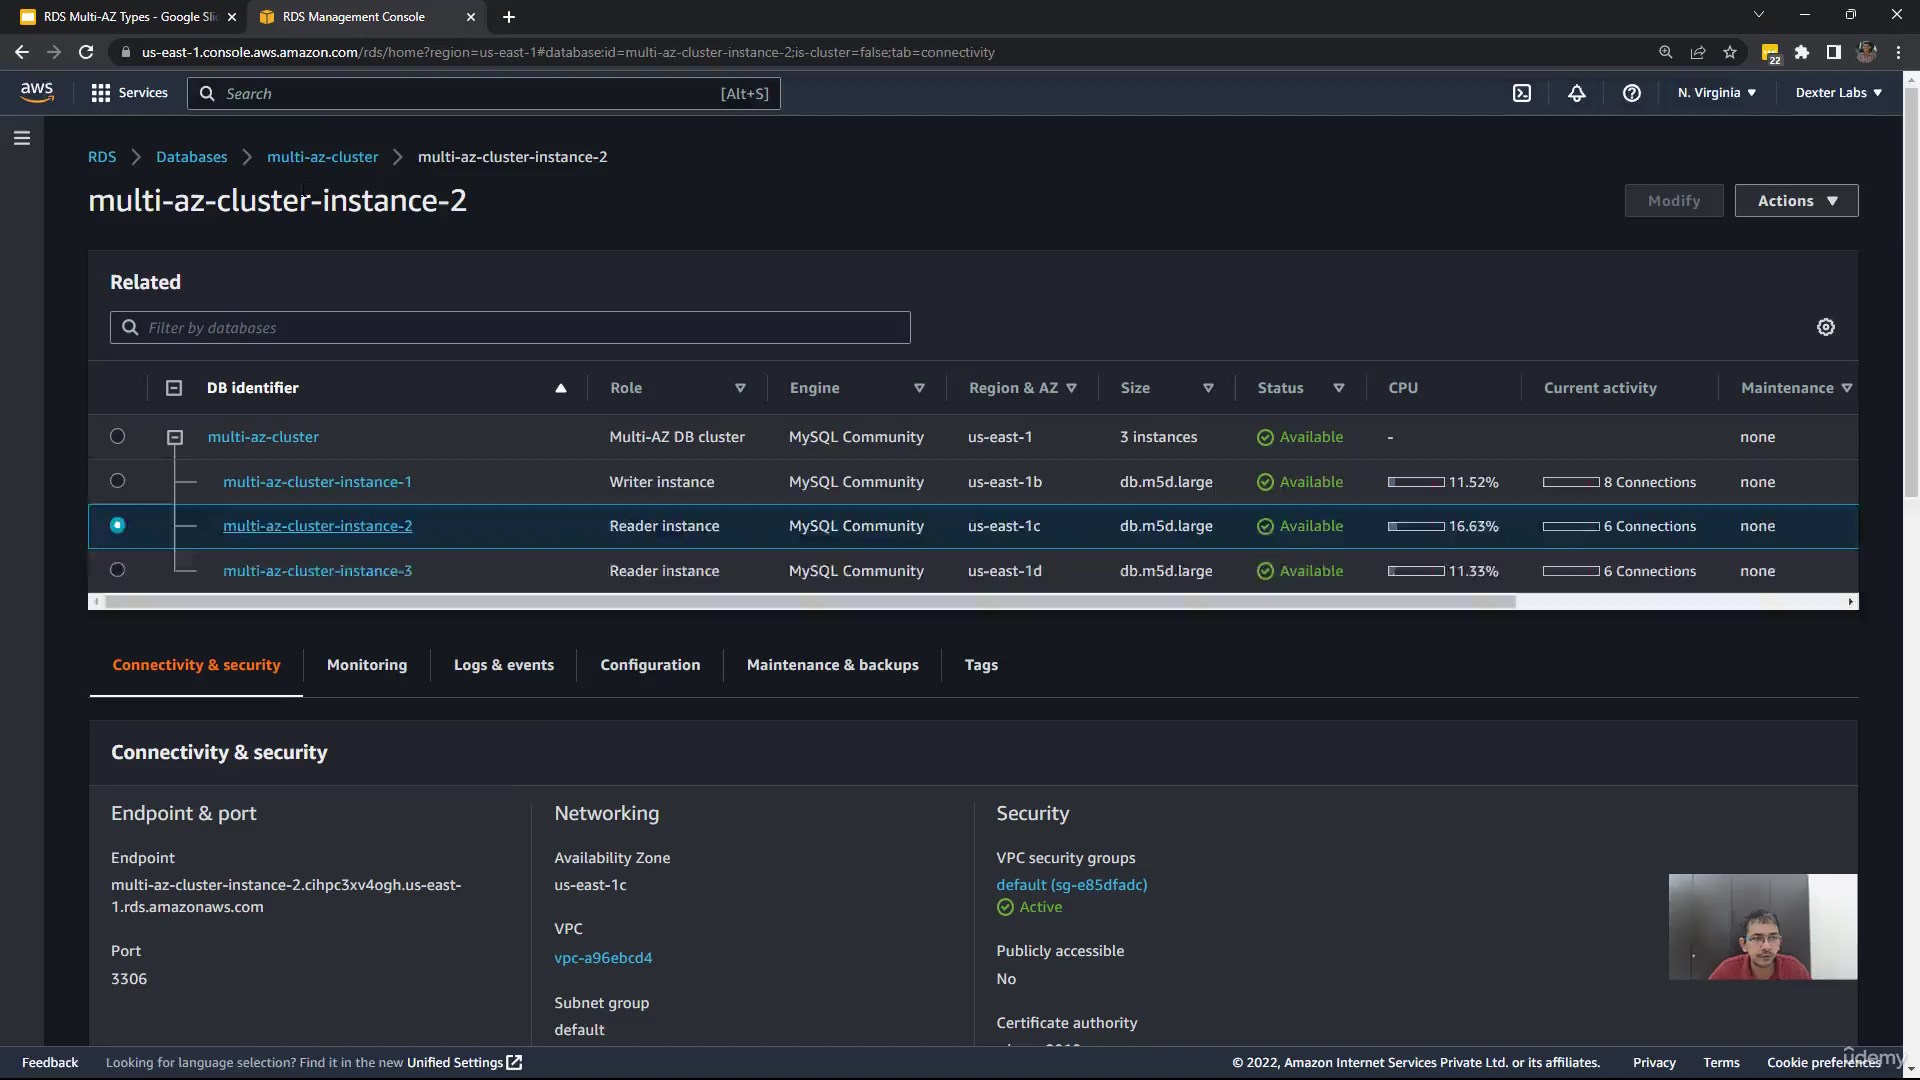Open the Chrome three-dot menu
1920x1080 pixels.
point(1898,52)
